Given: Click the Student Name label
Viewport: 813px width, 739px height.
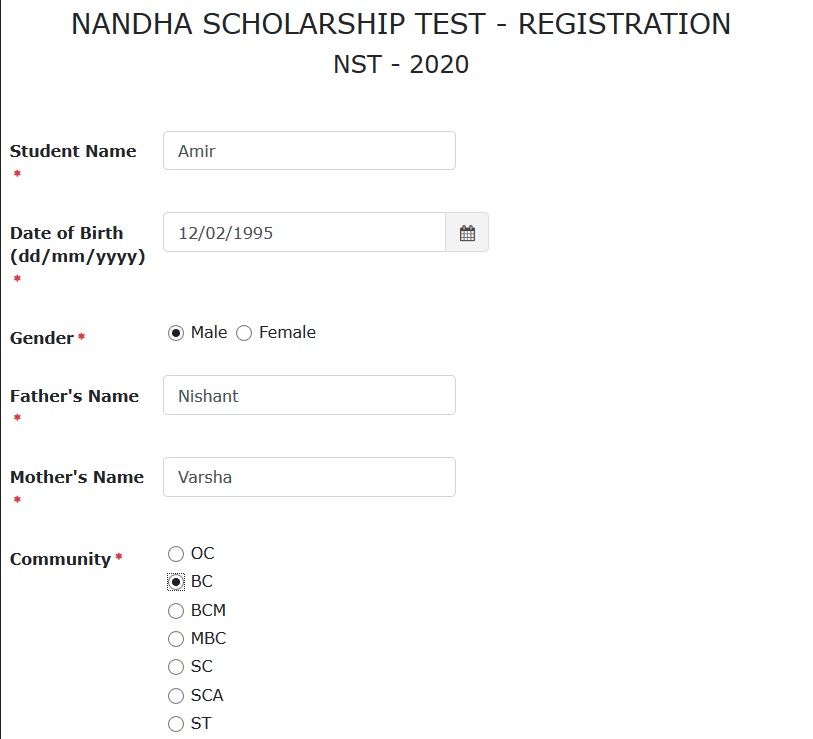Looking at the screenshot, I should [73, 151].
